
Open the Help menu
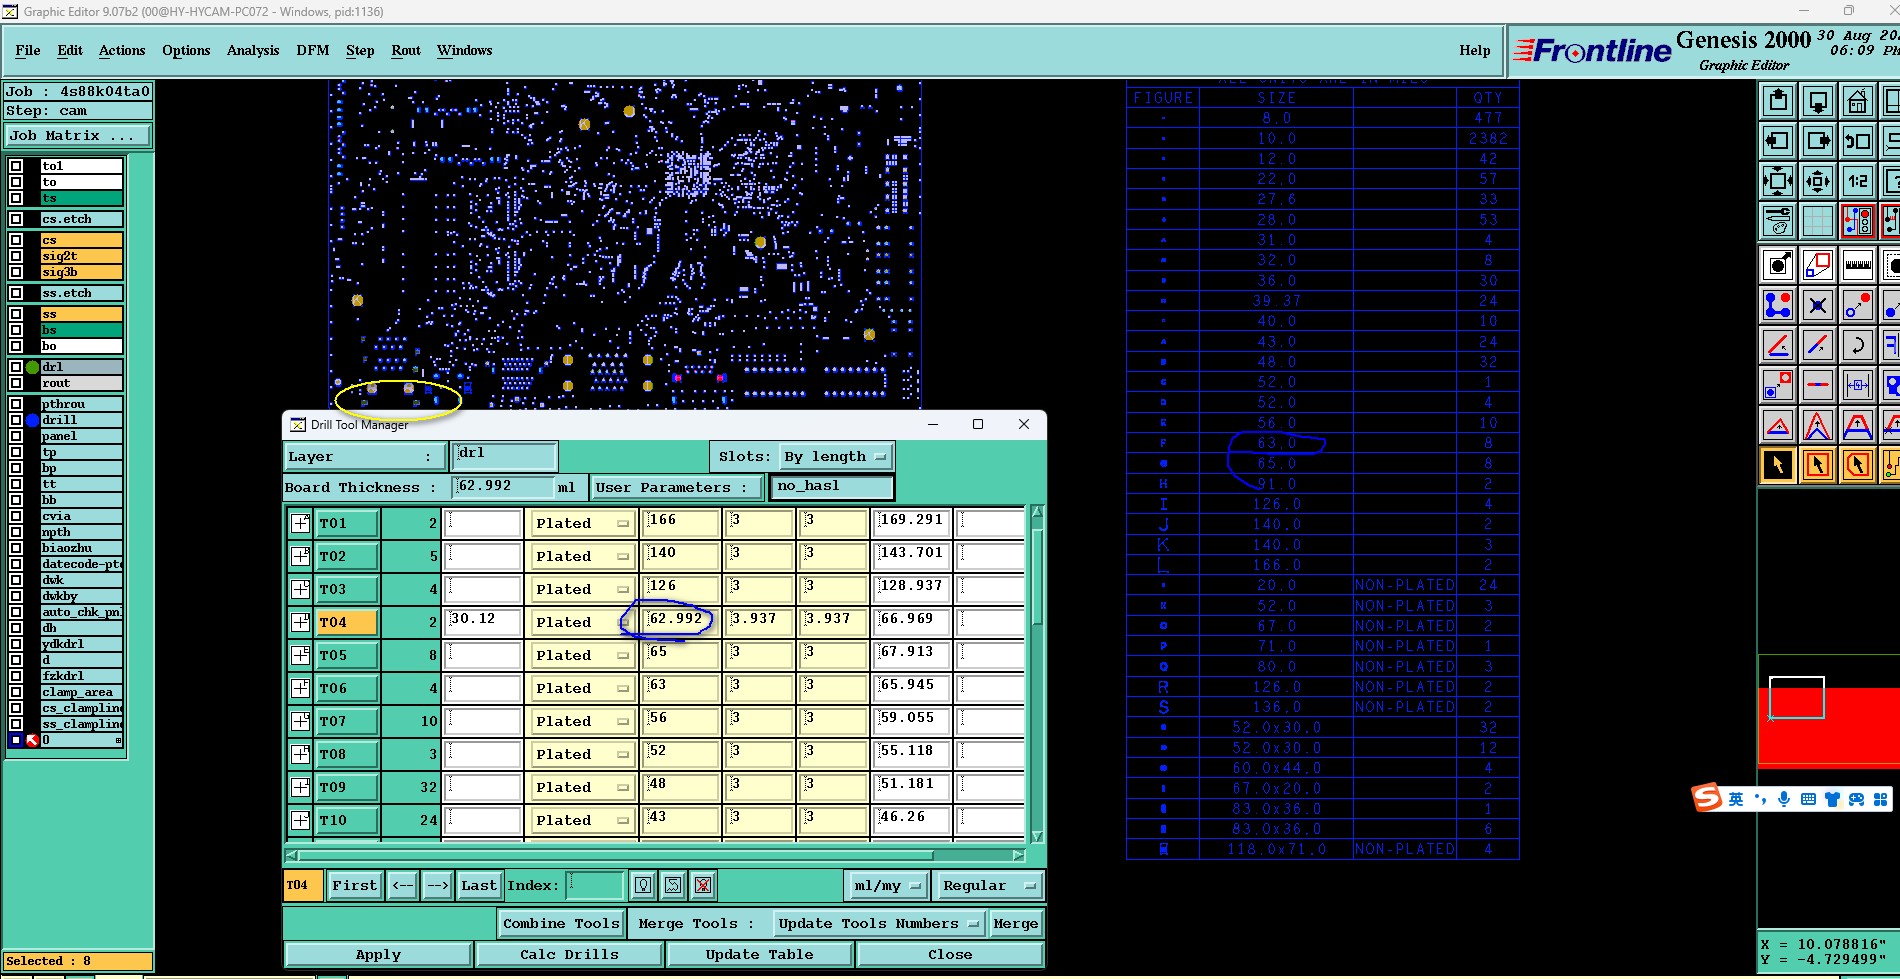pyautogui.click(x=1474, y=50)
